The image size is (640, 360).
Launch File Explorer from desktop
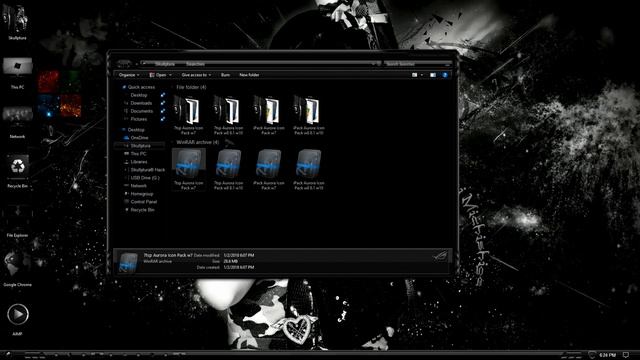(17, 221)
